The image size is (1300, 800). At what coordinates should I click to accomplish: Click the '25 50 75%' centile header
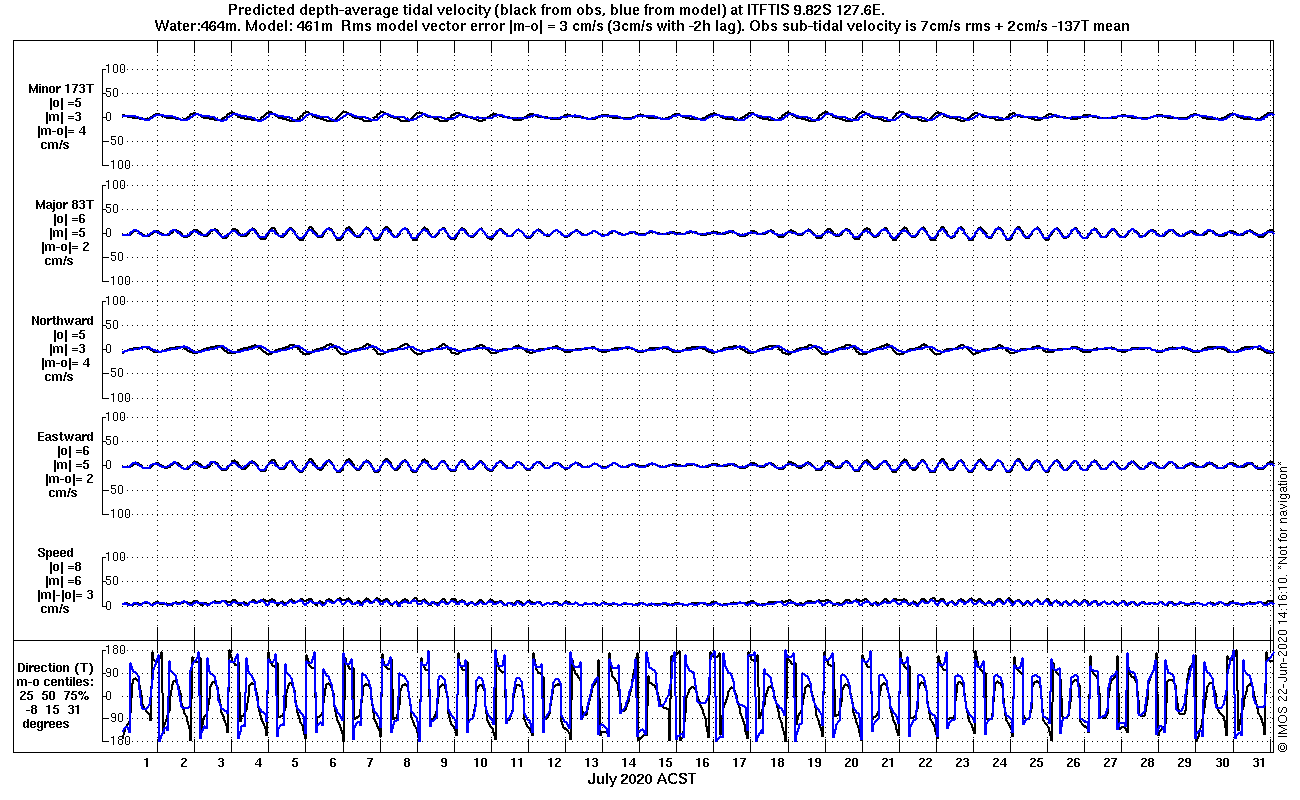click(54, 695)
